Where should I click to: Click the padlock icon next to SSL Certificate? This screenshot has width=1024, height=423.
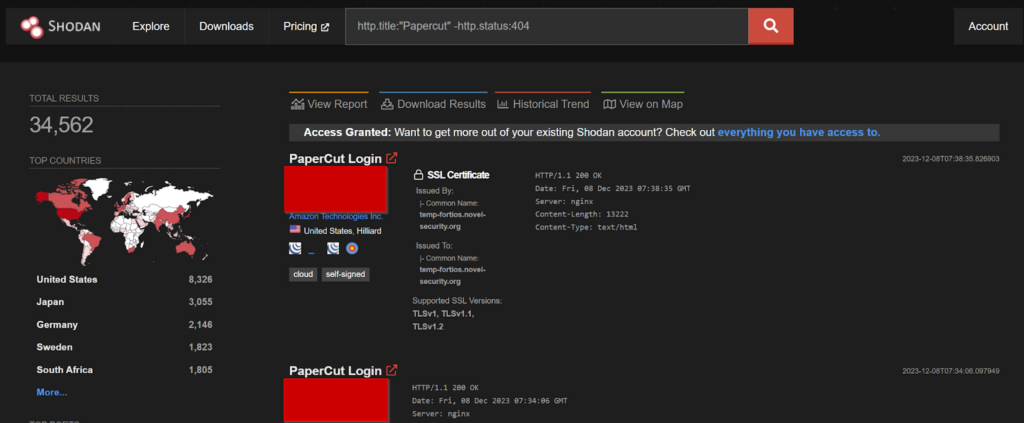pos(418,175)
